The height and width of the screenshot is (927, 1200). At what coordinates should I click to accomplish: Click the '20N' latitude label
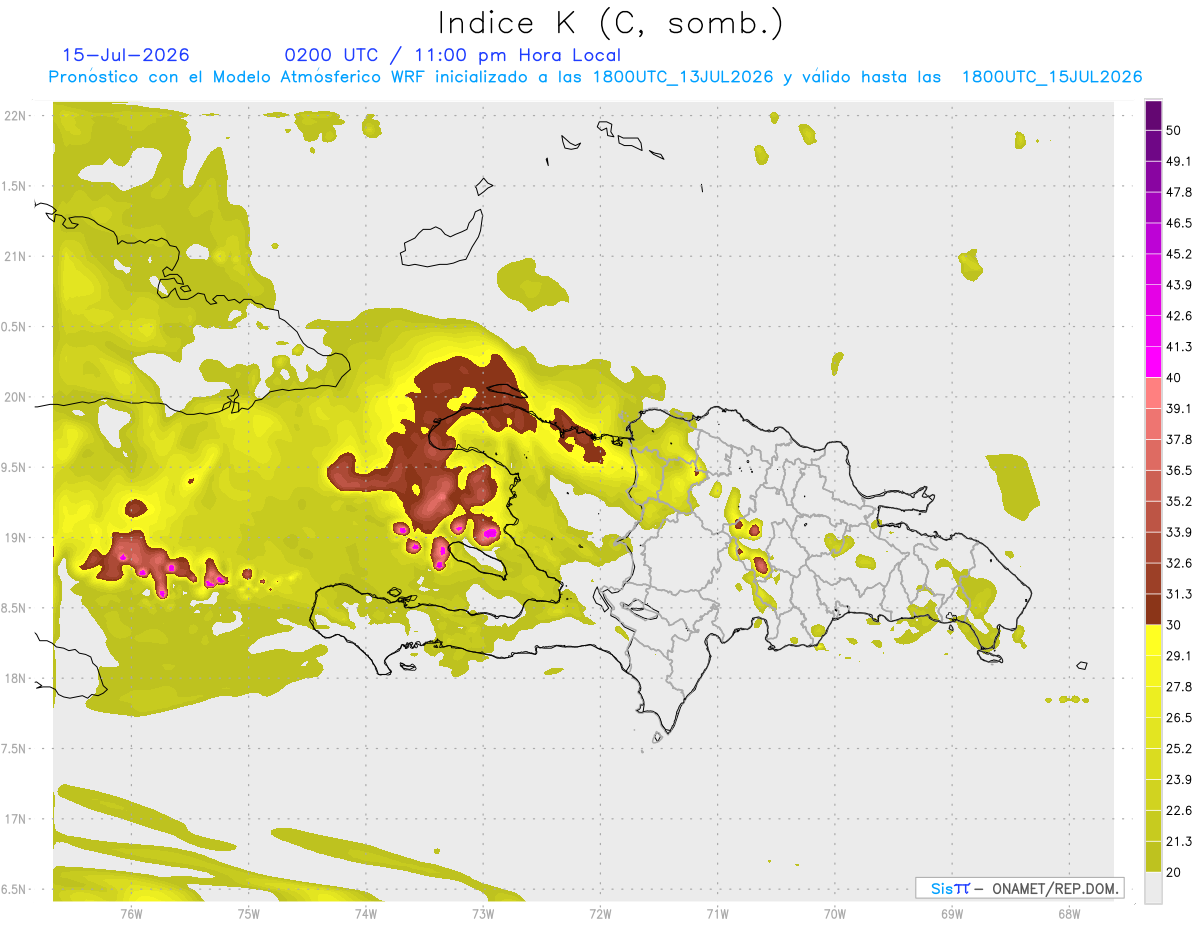coord(15,397)
